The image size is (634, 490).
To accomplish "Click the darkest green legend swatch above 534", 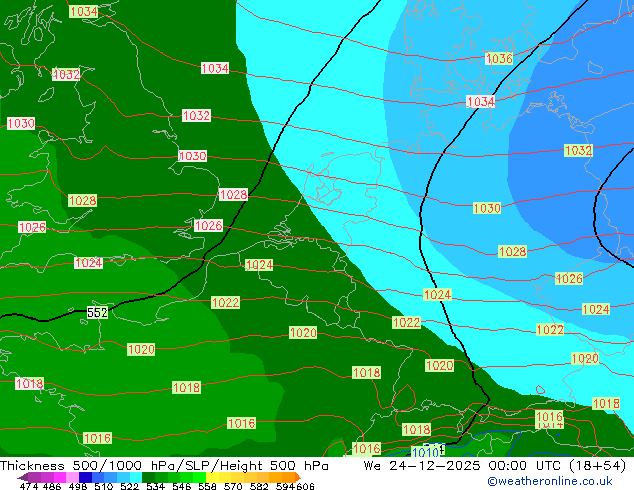I will 148,477.
